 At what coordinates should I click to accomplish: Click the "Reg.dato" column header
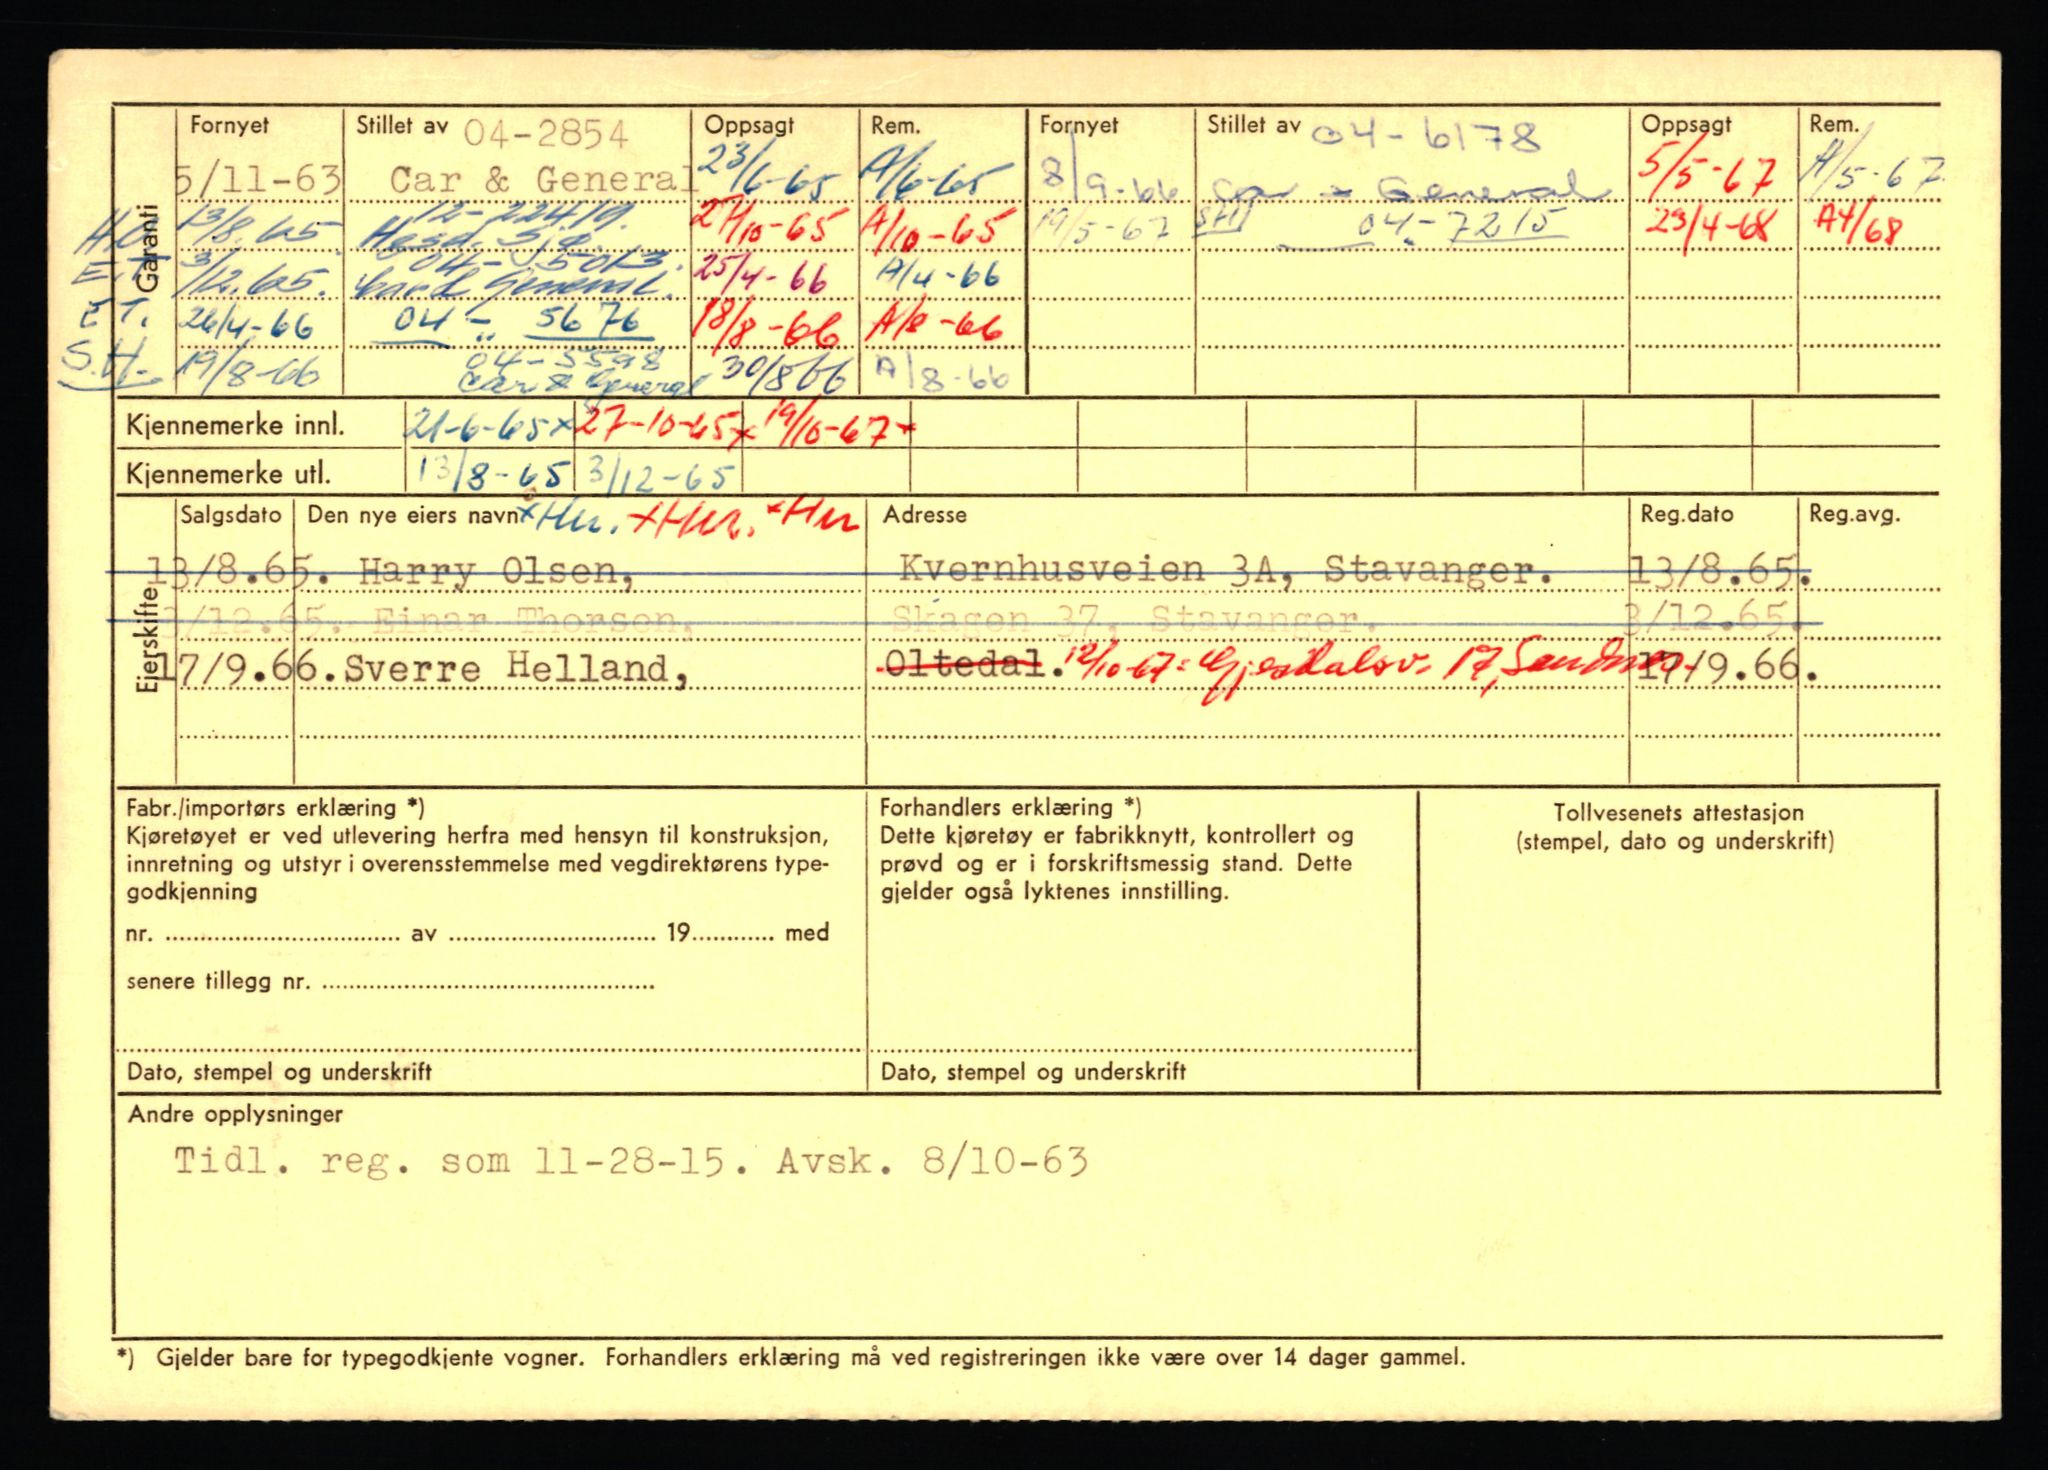(1687, 515)
